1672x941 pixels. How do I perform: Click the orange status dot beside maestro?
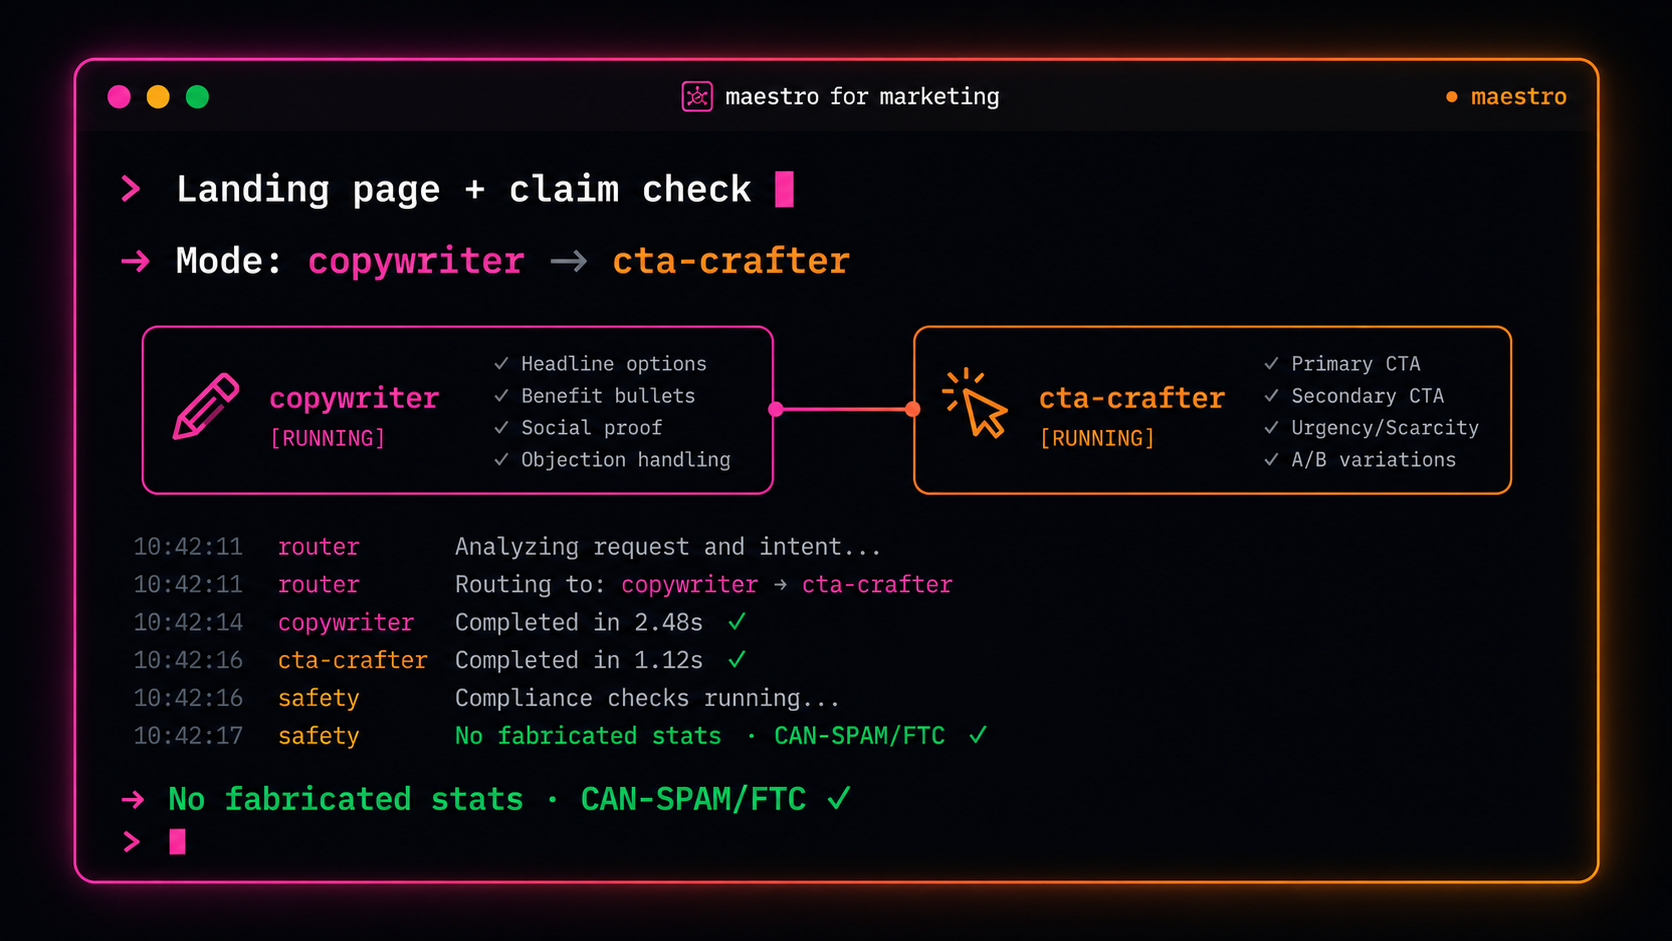coord(1452,97)
